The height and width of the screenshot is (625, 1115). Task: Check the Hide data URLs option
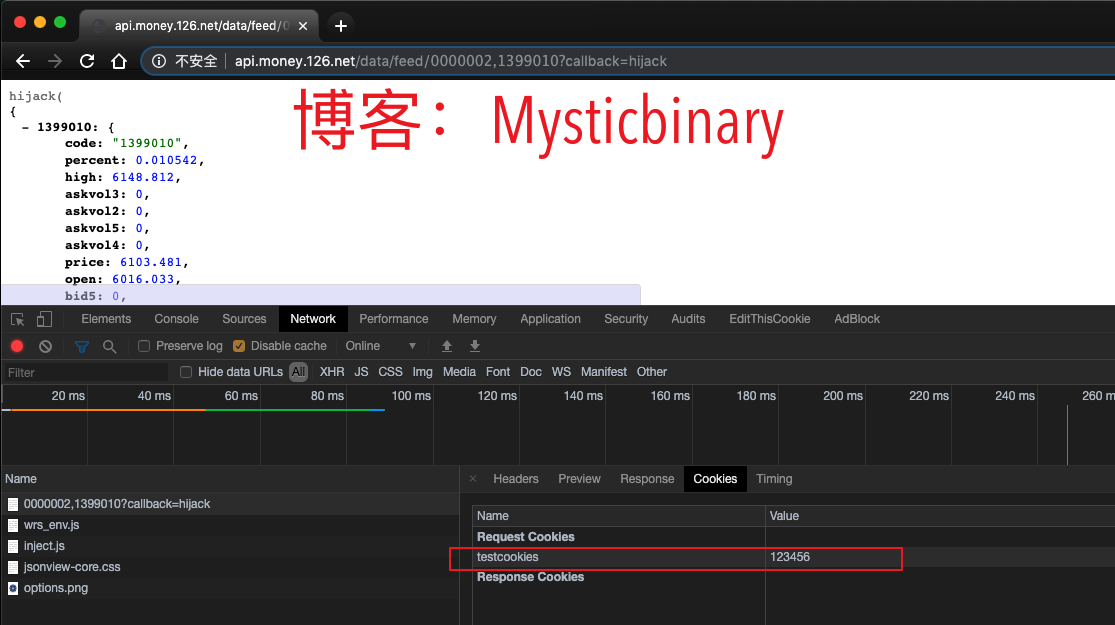coord(186,372)
